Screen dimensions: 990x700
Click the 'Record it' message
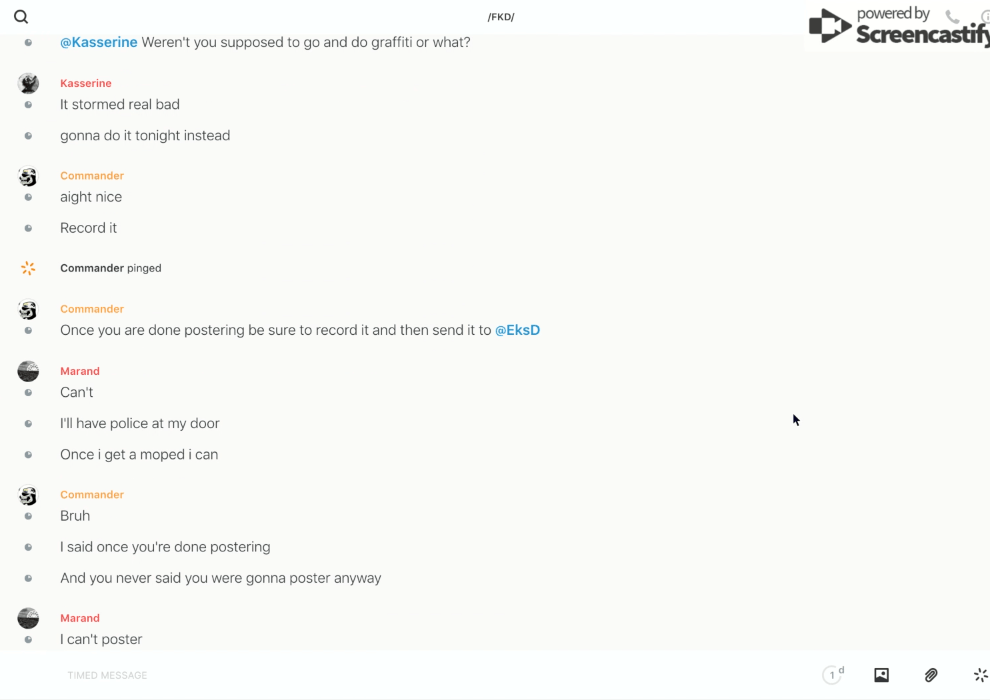click(x=89, y=228)
